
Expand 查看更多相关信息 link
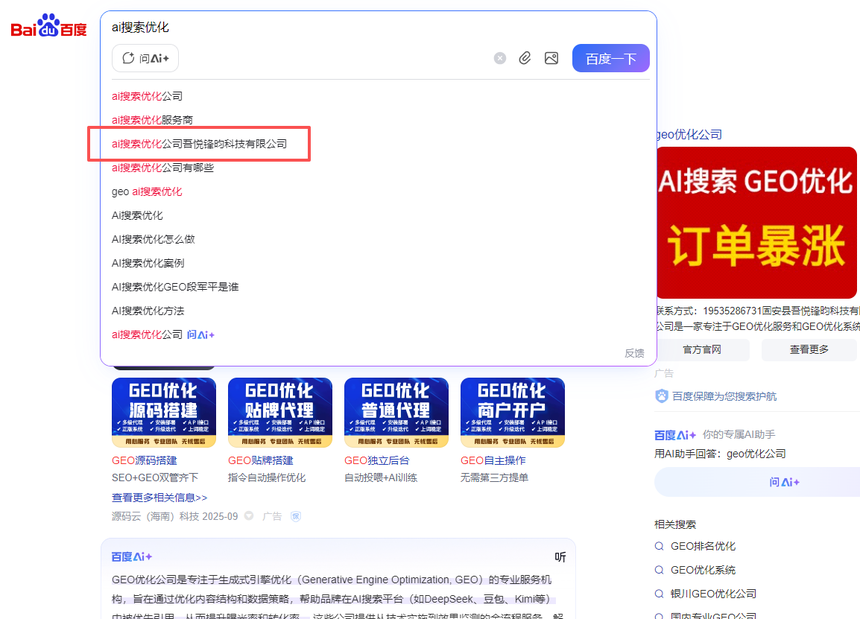pos(159,497)
